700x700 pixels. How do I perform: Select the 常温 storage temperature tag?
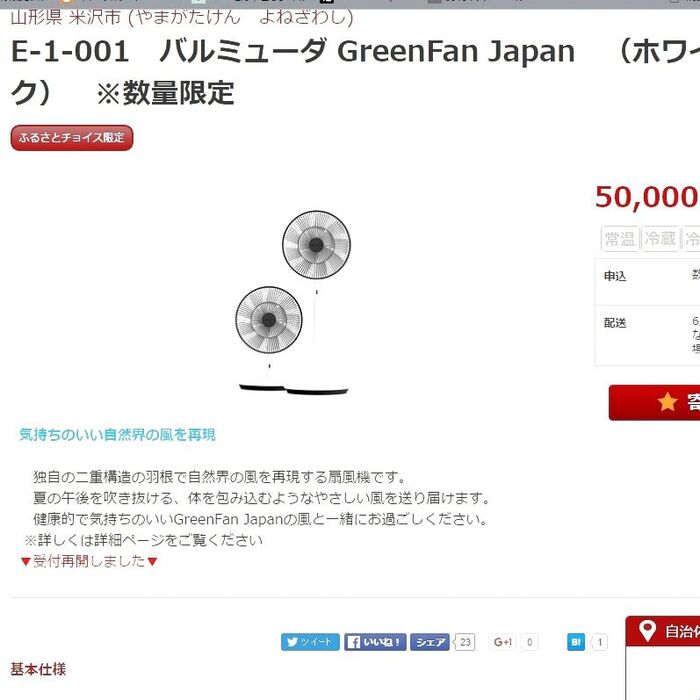[x=619, y=239]
